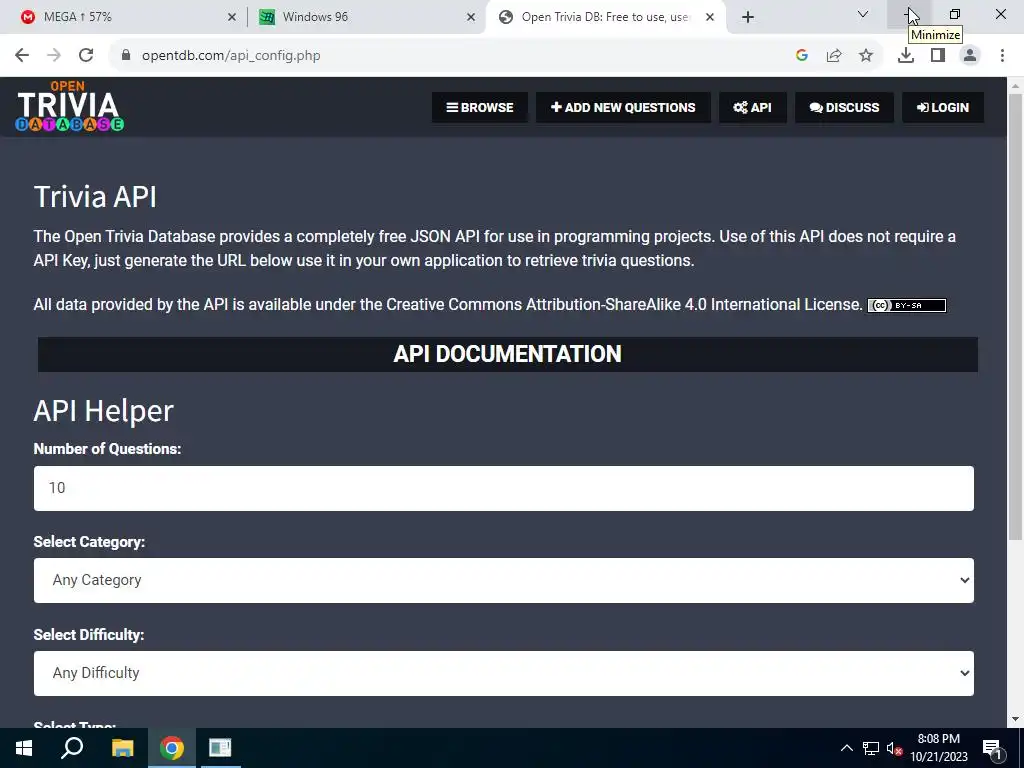Click the forward navigation arrow
Screen dimensions: 1024x768
point(54,56)
